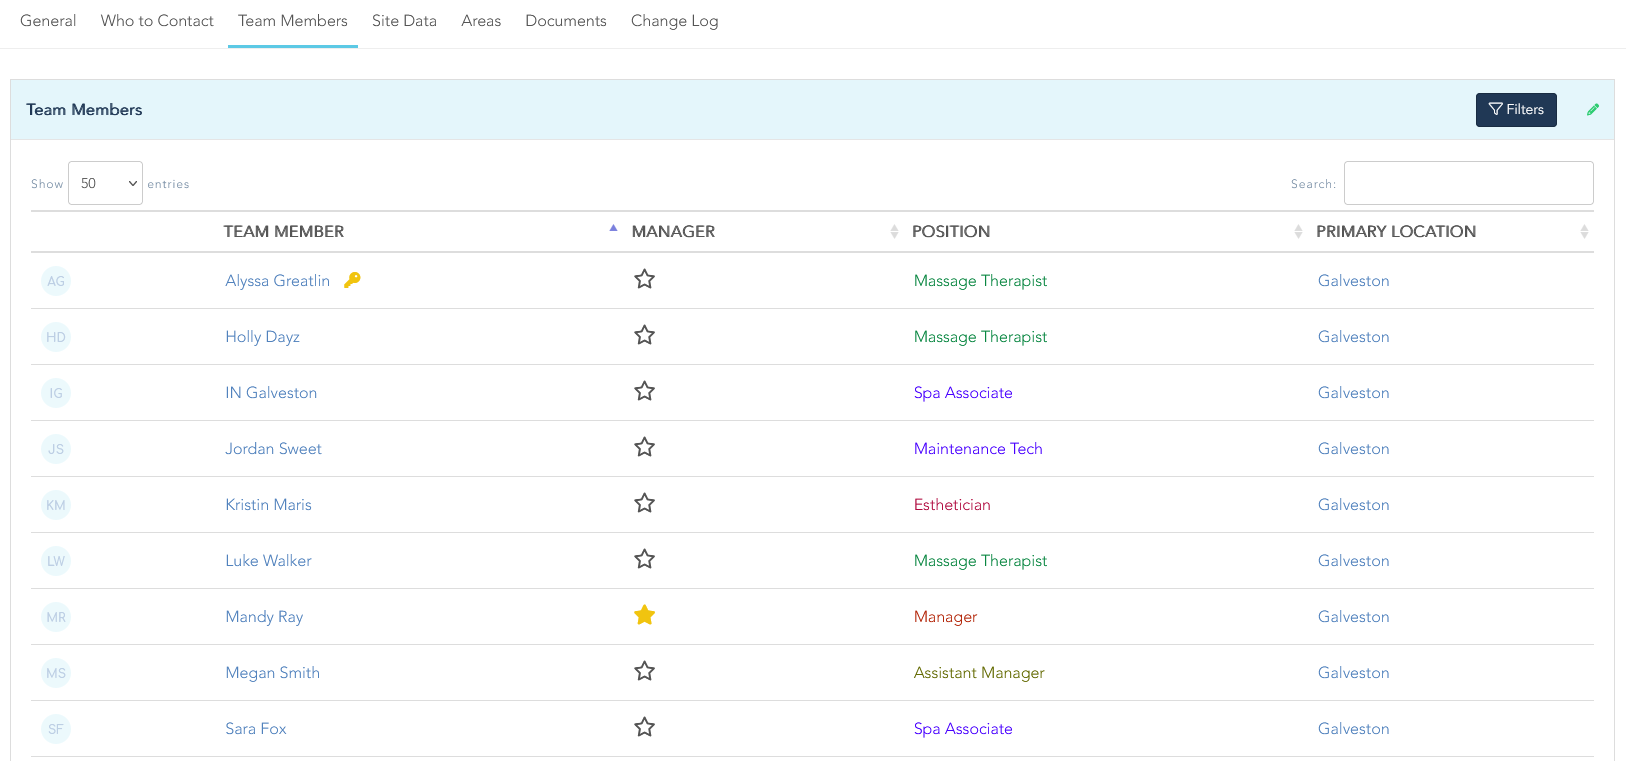Screen dimensions: 1626x761
Task: Open the Change Log tab
Action: [x=674, y=21]
